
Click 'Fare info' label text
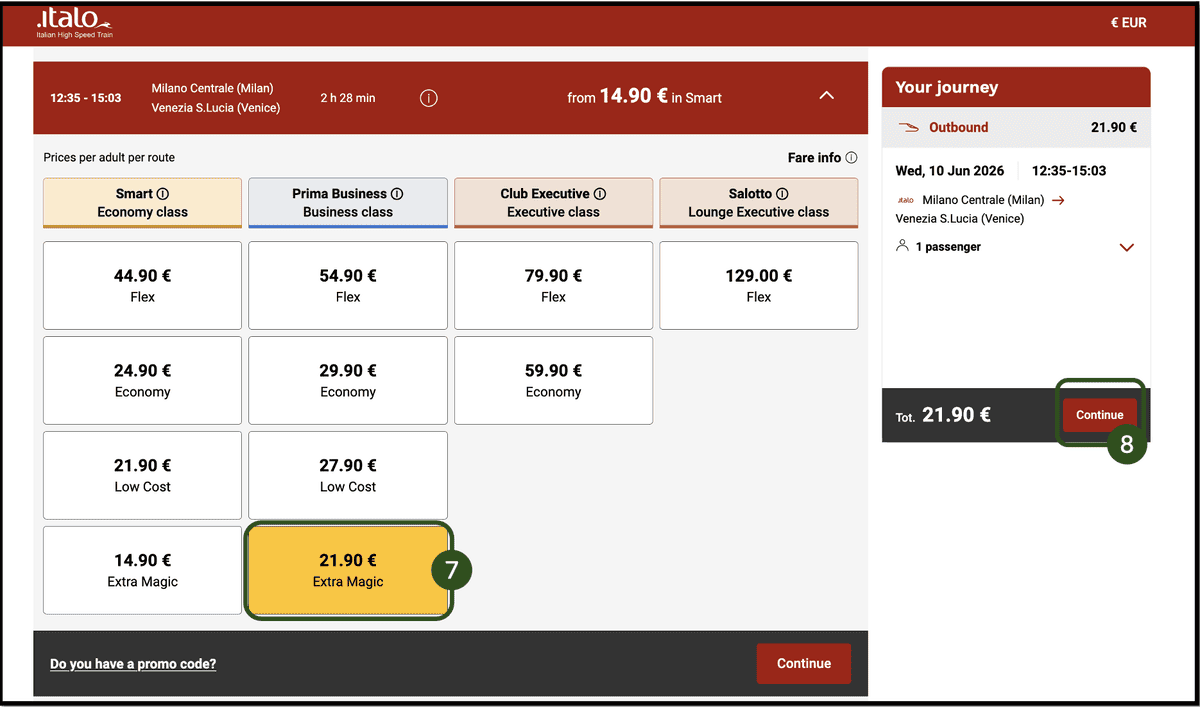(x=814, y=157)
